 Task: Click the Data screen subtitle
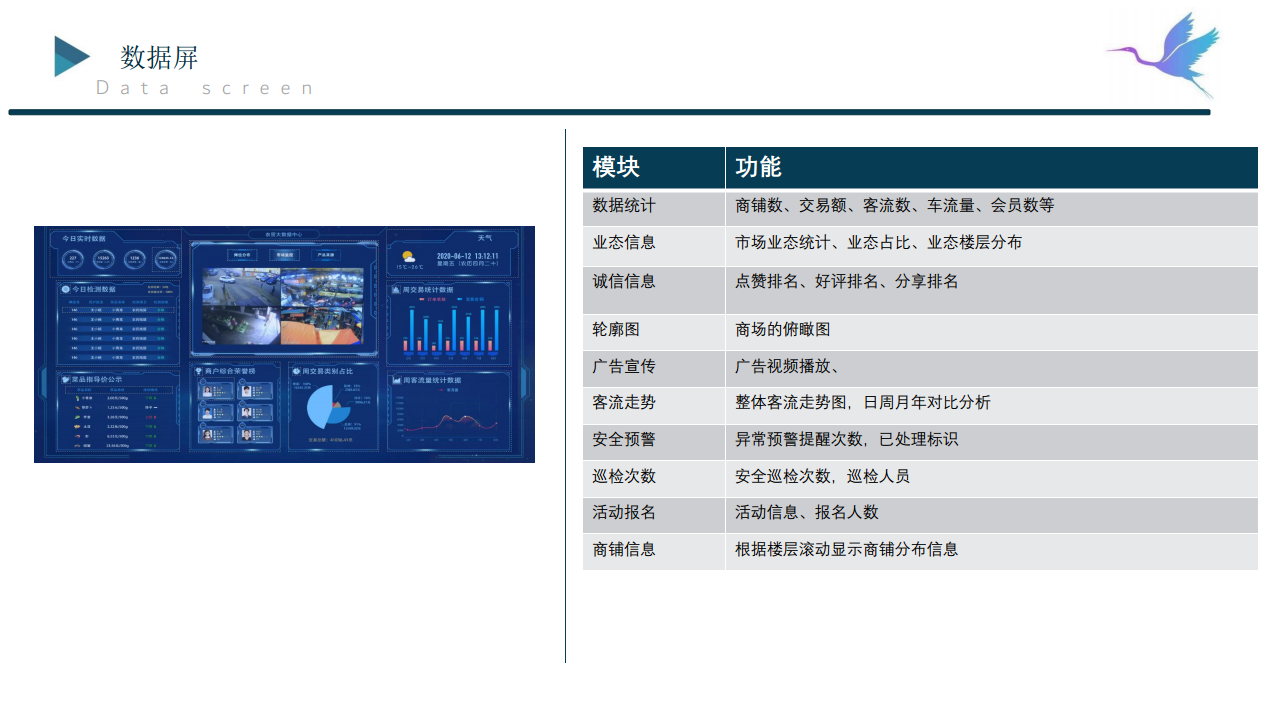coord(205,88)
